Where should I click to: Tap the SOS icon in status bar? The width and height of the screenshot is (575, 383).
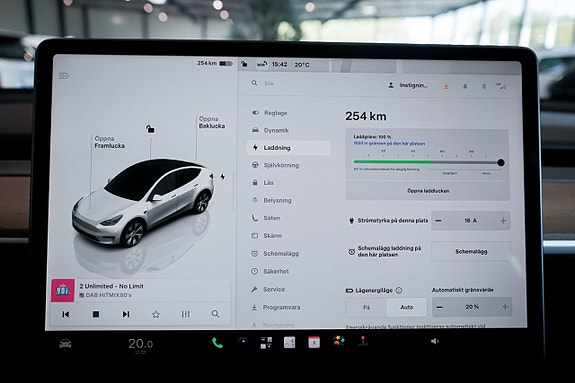click(x=262, y=64)
